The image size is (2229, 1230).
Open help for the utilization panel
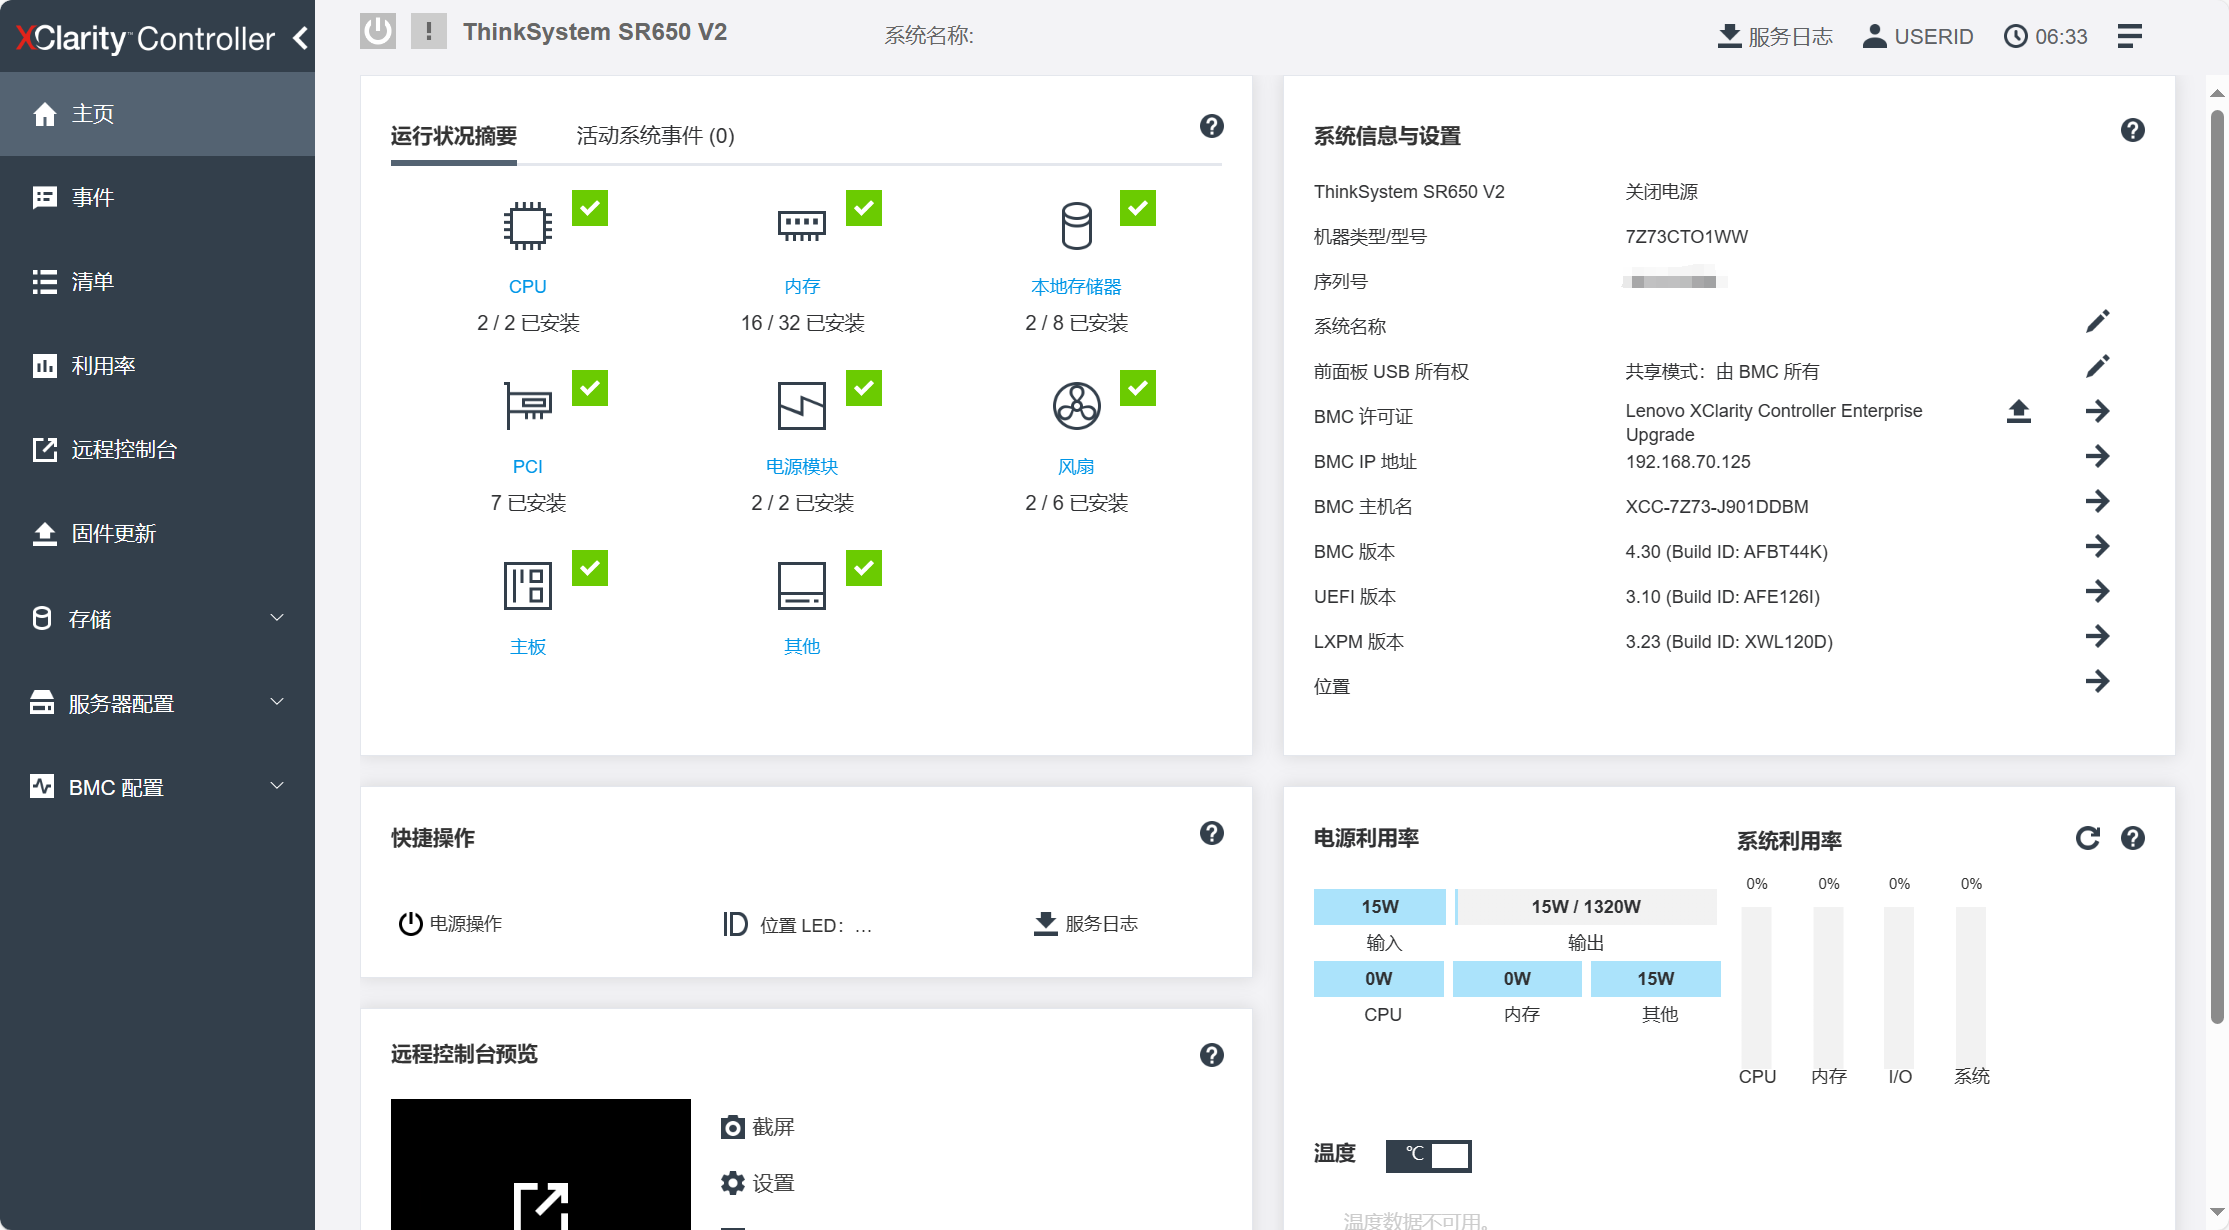point(2133,838)
